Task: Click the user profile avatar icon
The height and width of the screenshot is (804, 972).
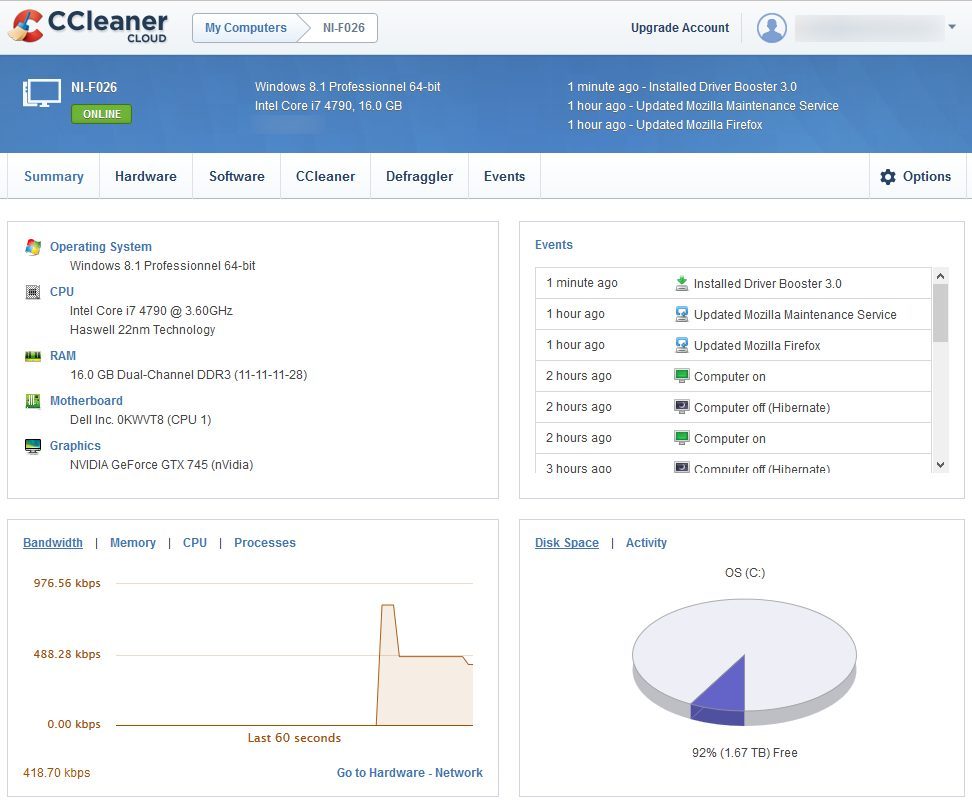Action: (771, 28)
